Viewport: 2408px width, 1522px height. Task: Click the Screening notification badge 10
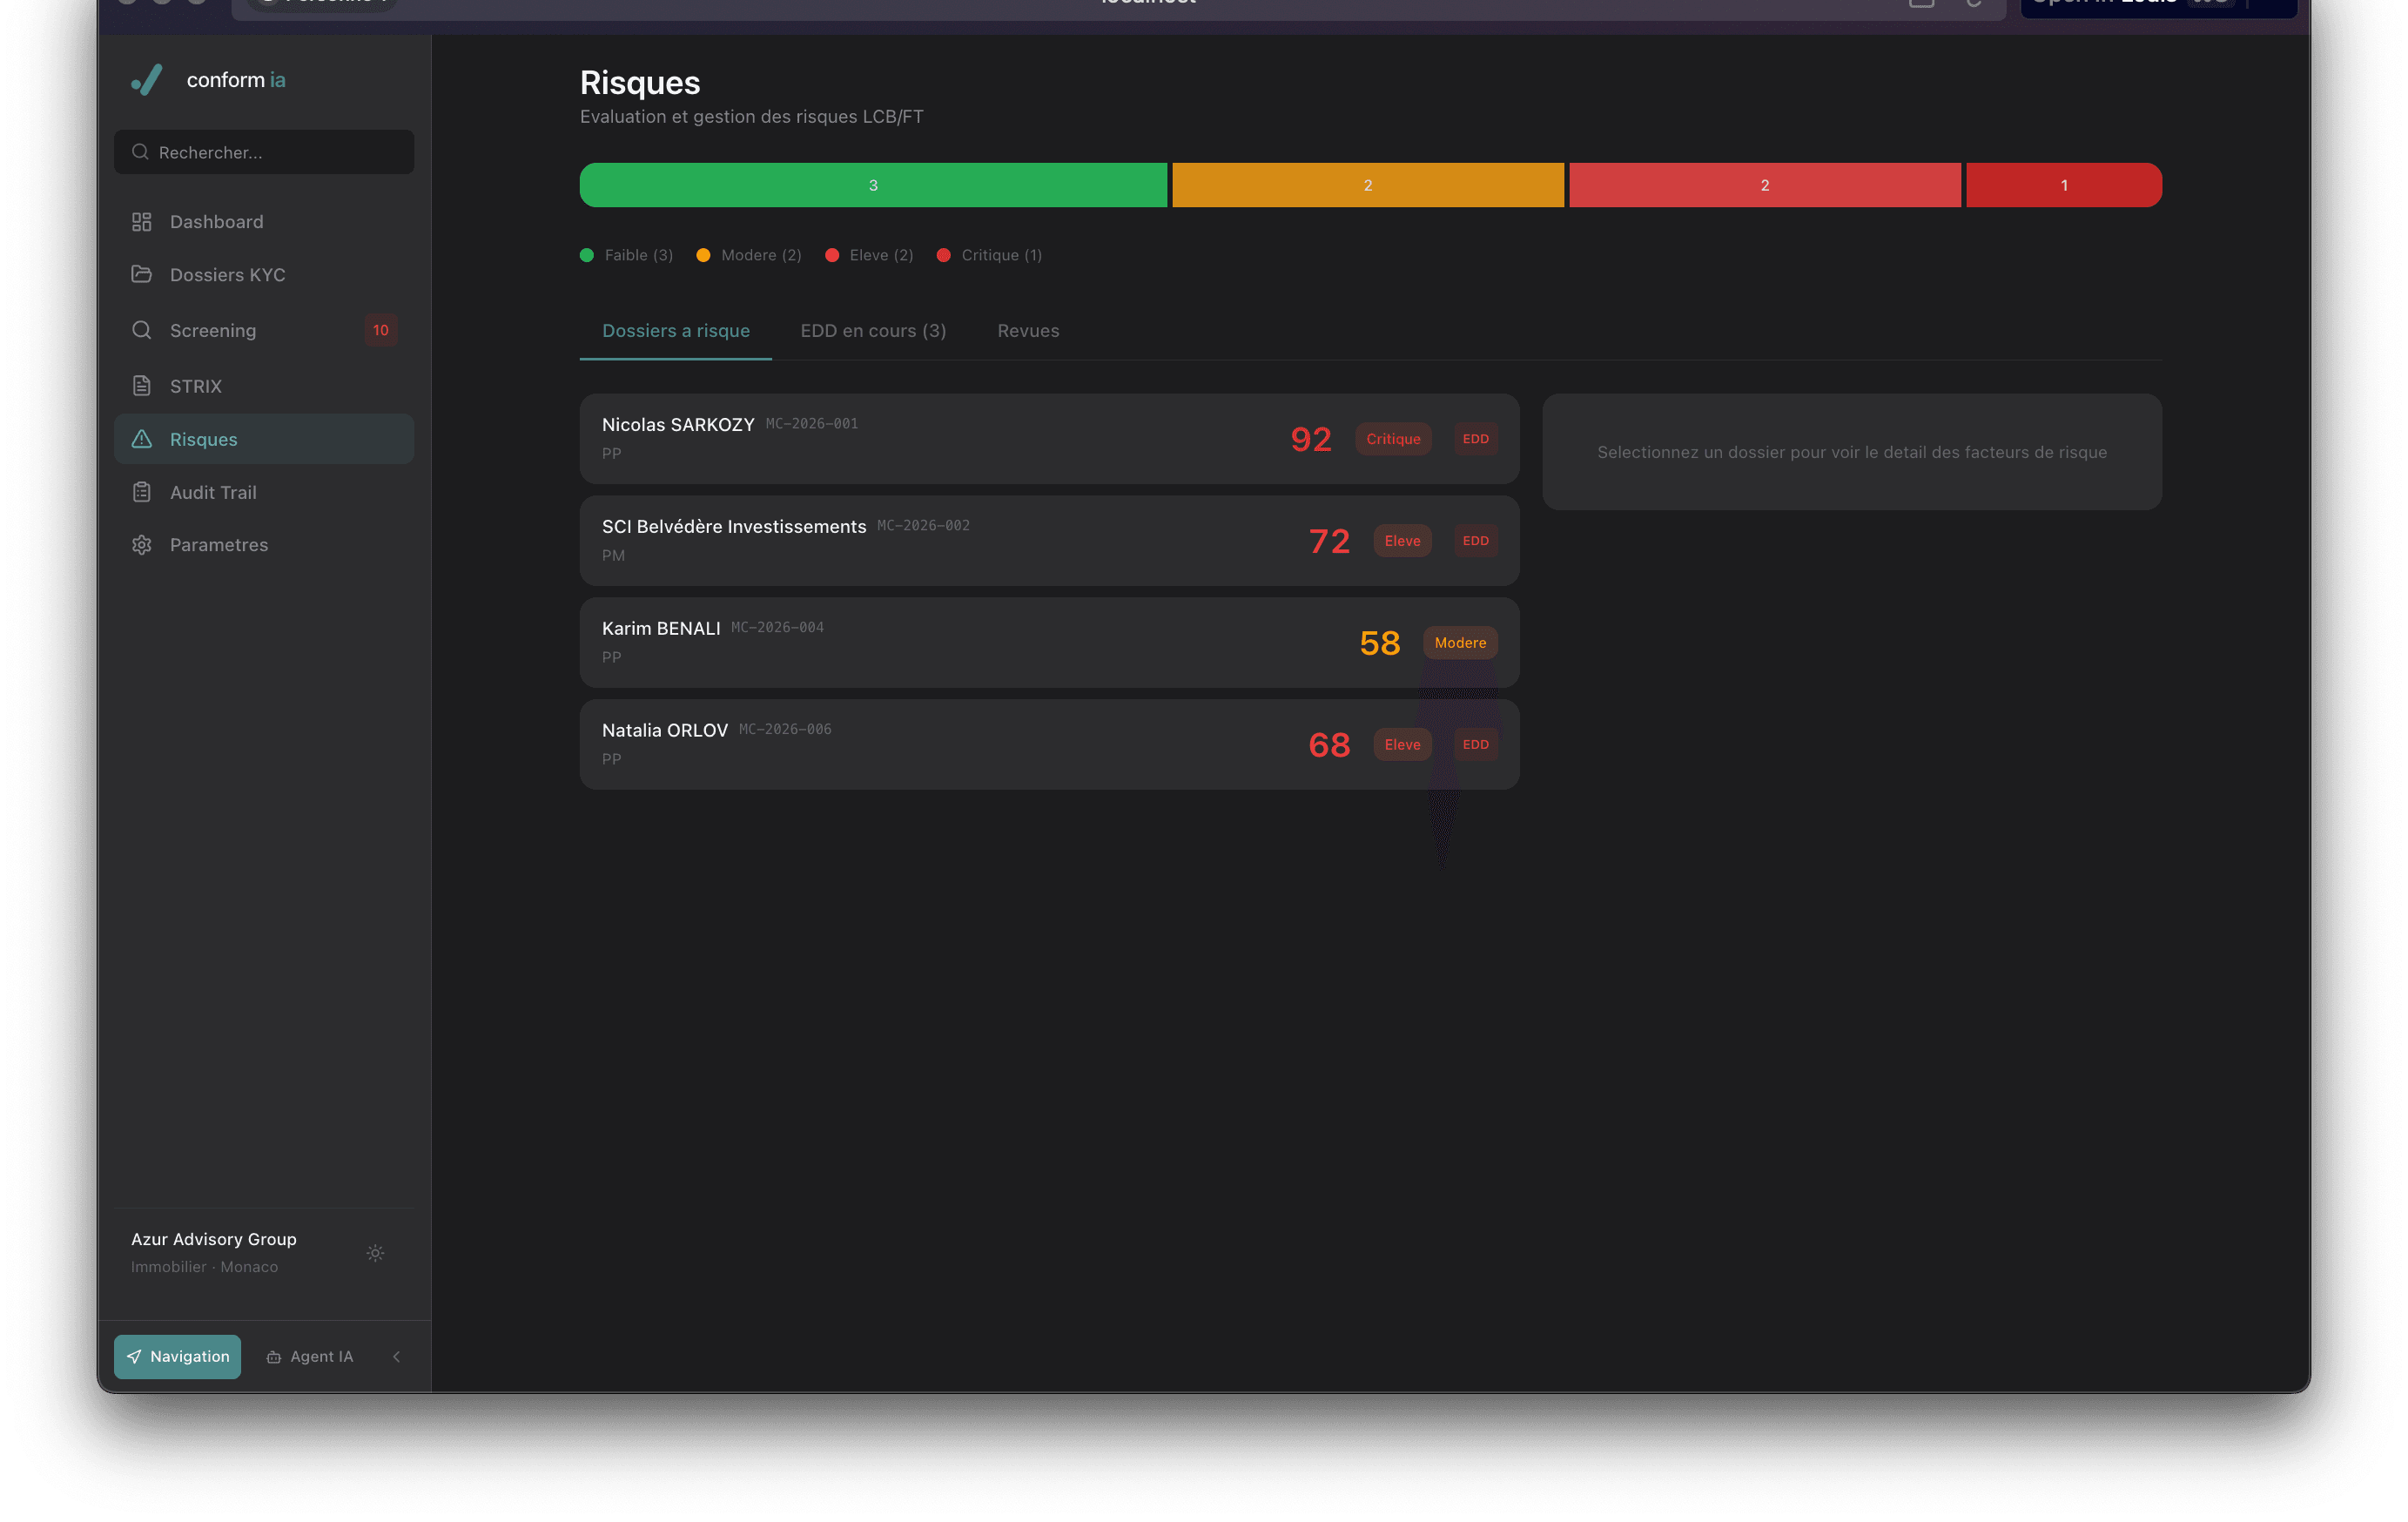380,330
